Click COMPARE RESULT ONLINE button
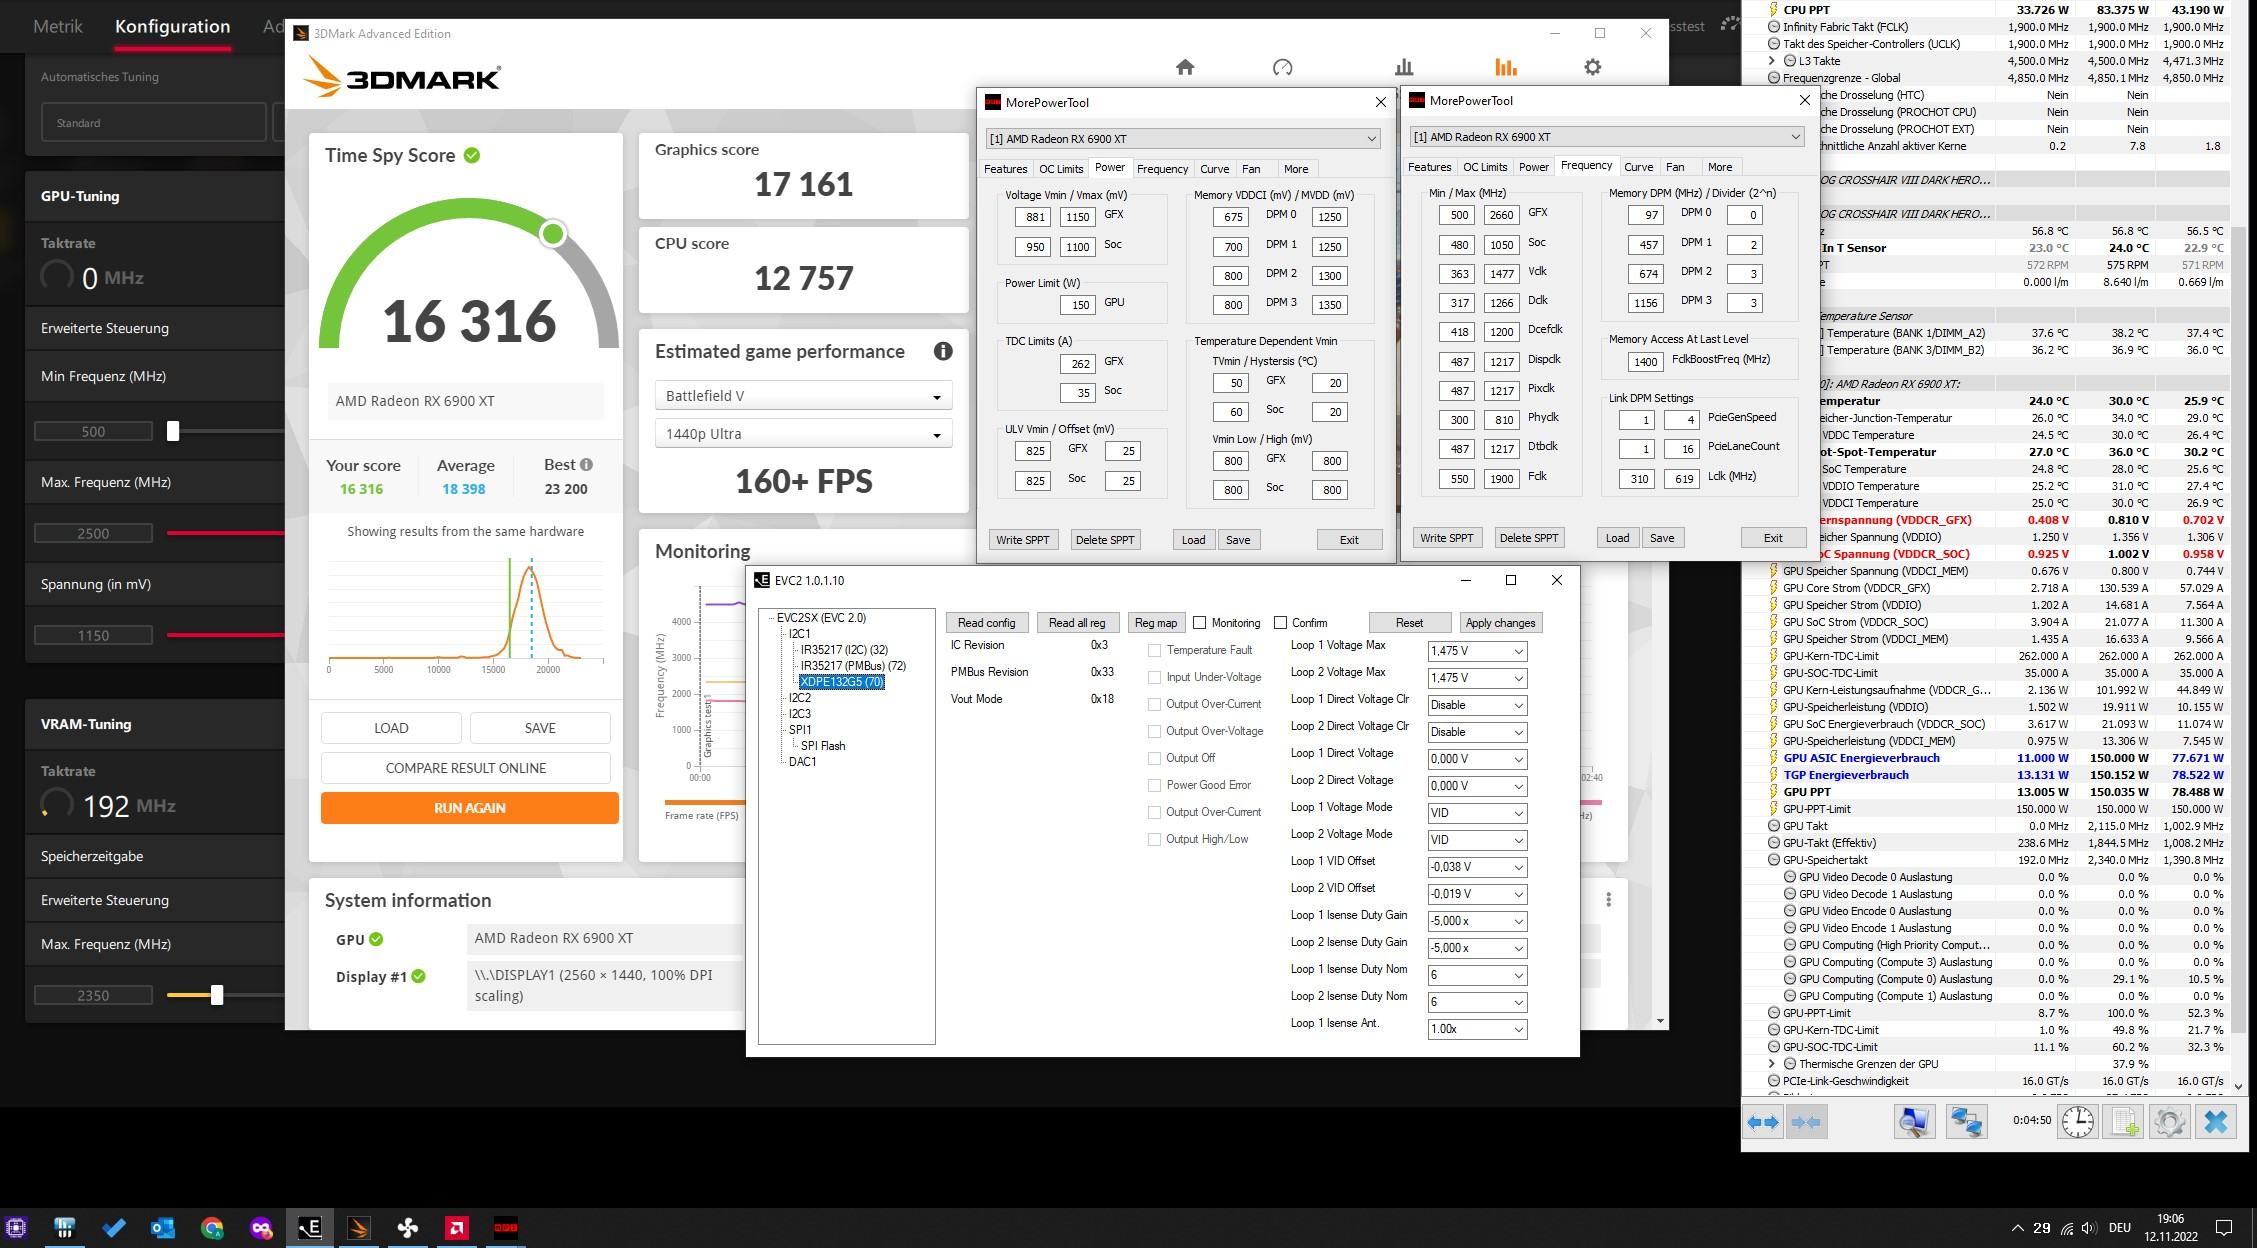 click(466, 768)
